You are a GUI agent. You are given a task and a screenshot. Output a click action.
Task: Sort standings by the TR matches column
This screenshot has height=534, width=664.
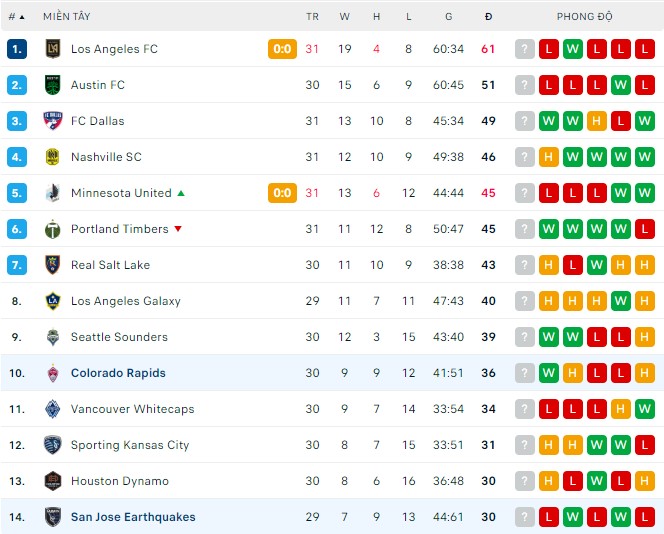pyautogui.click(x=312, y=17)
